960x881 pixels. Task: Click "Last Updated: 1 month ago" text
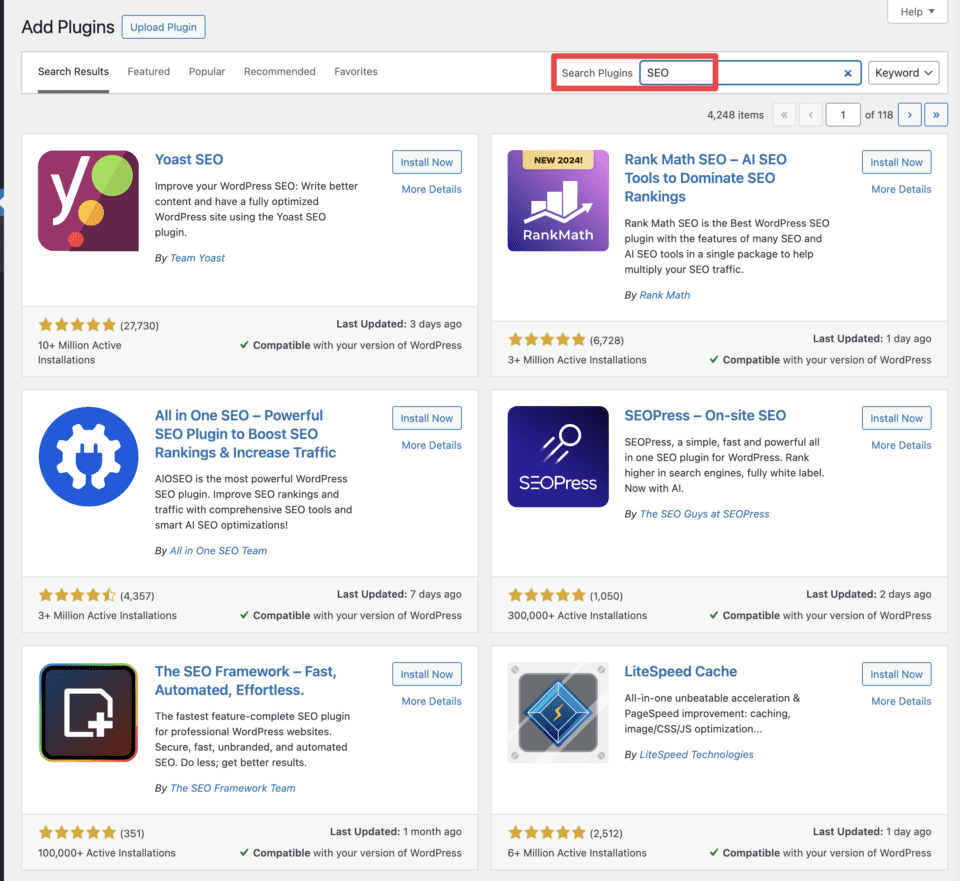396,832
